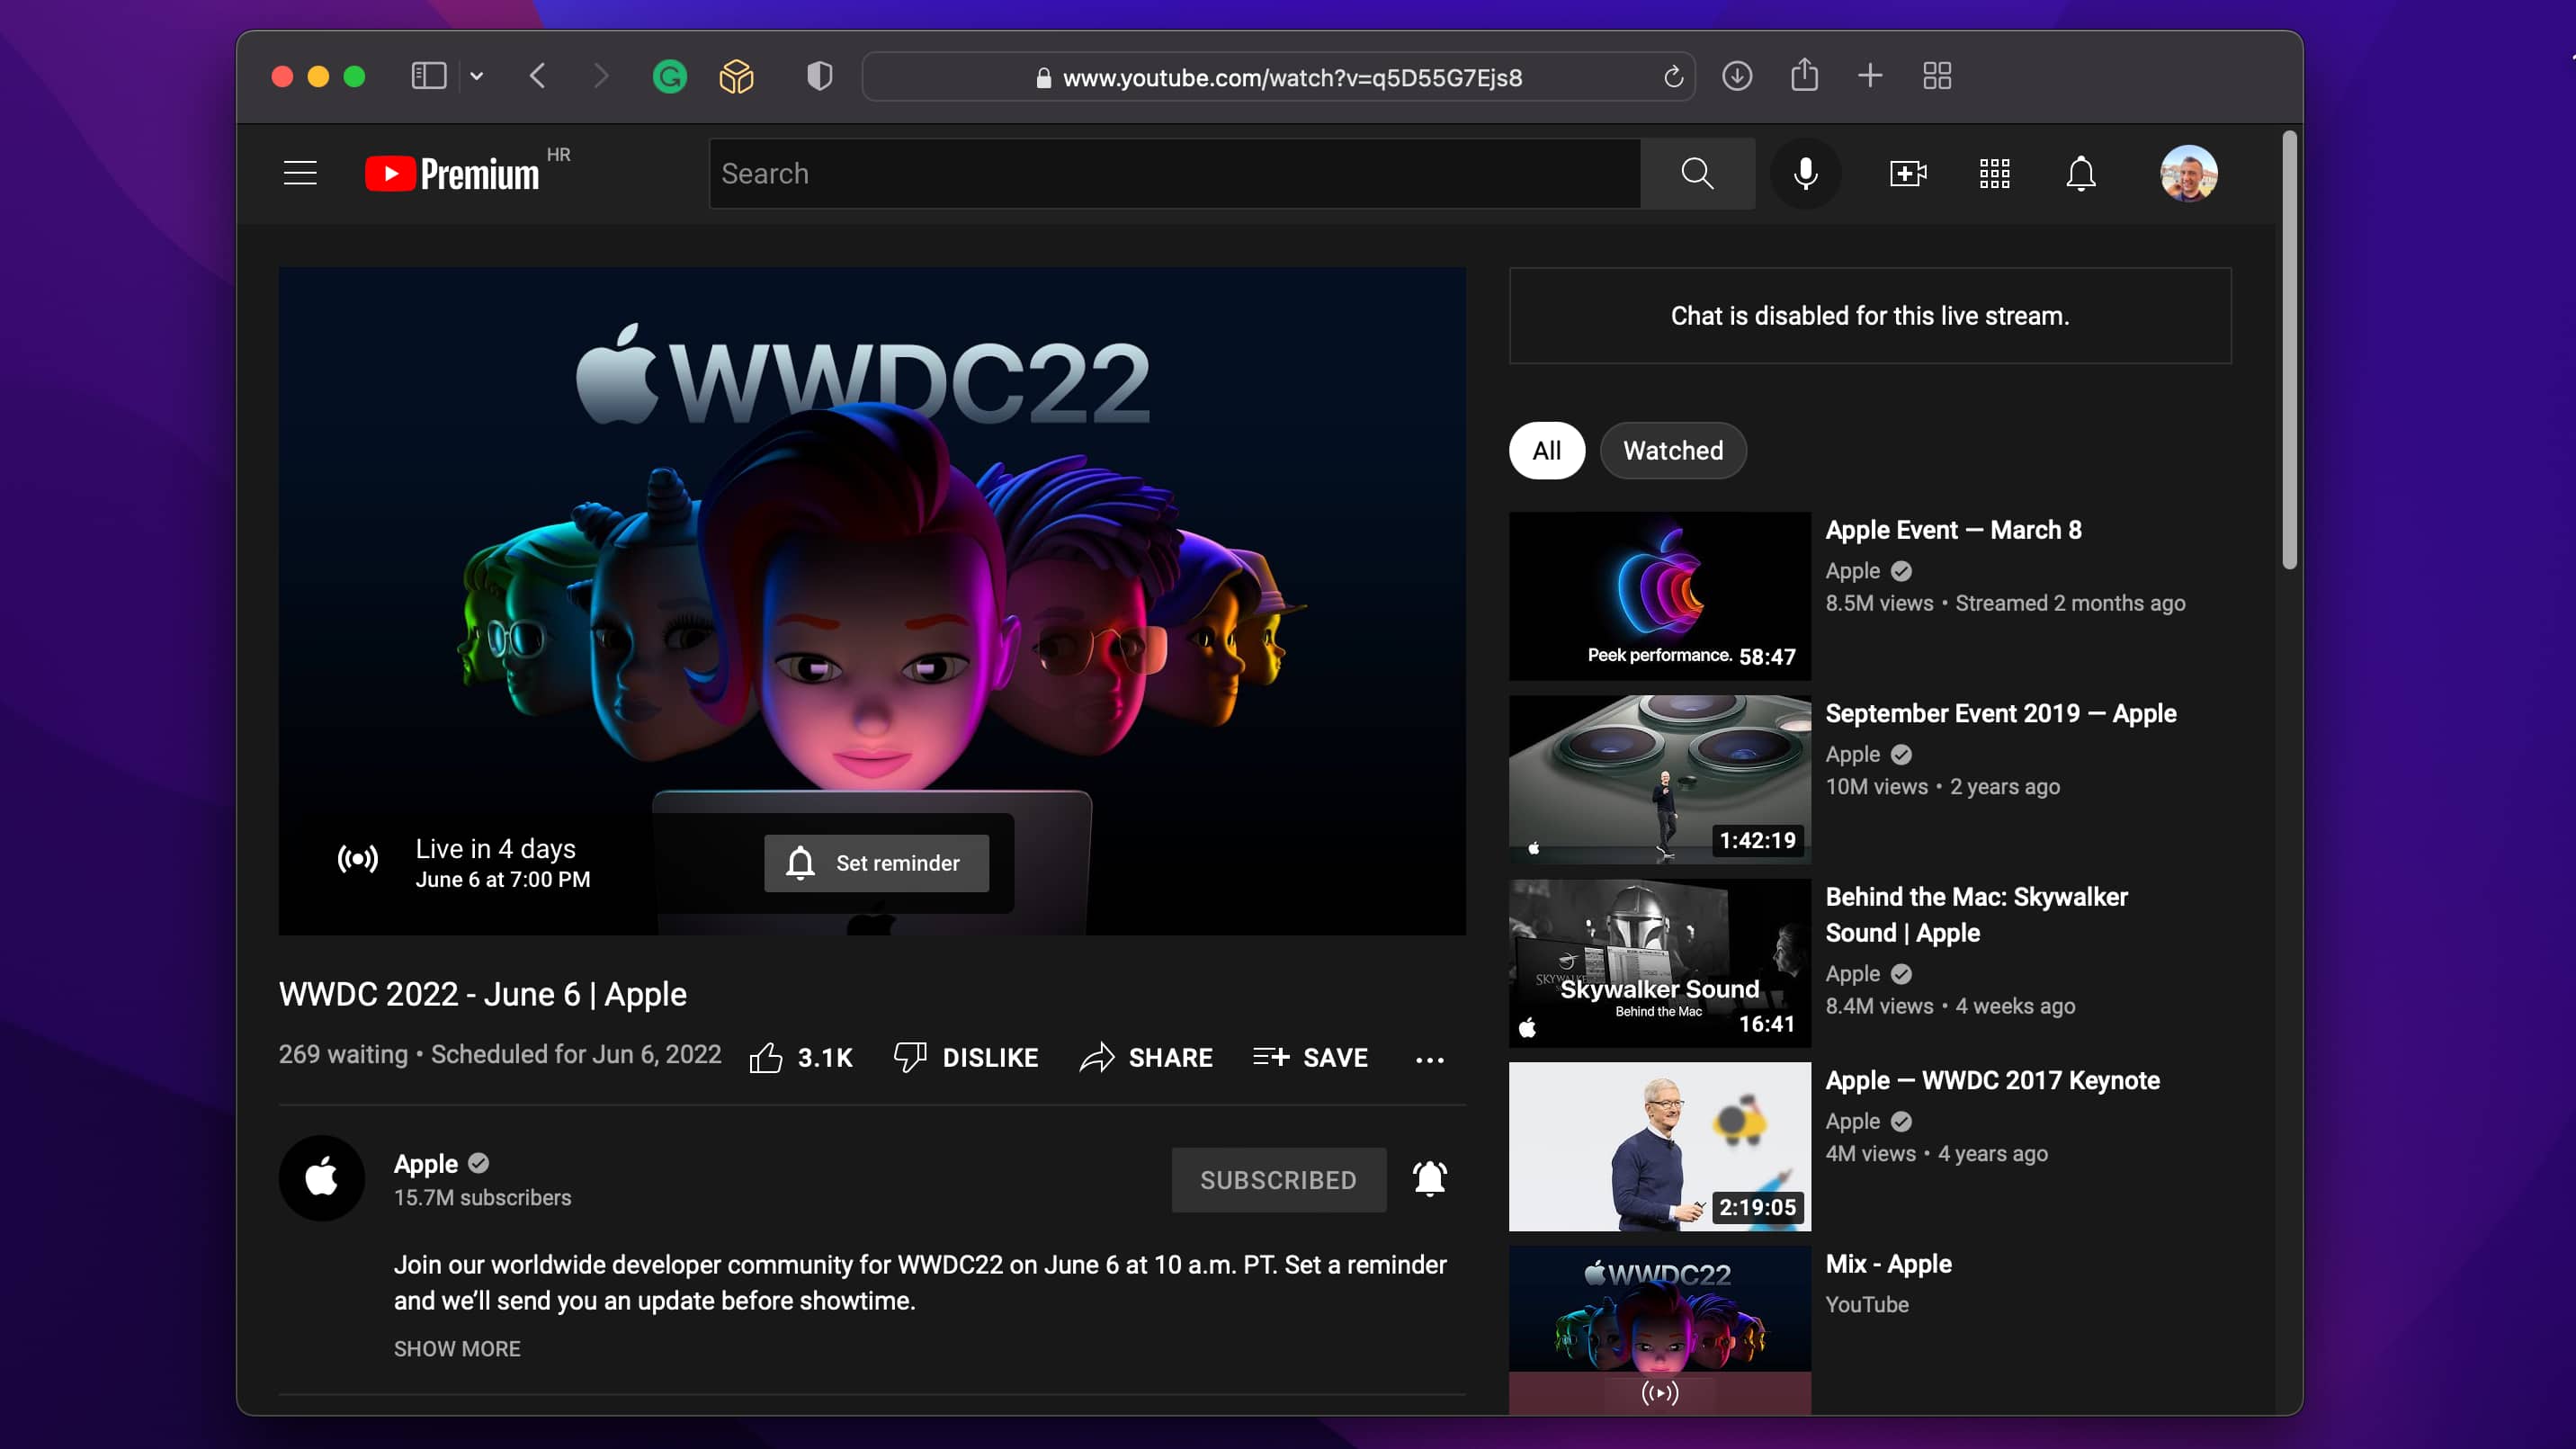The height and width of the screenshot is (1449, 2576).
Task: Click Set reminder on the WWDC stream
Action: [x=876, y=863]
